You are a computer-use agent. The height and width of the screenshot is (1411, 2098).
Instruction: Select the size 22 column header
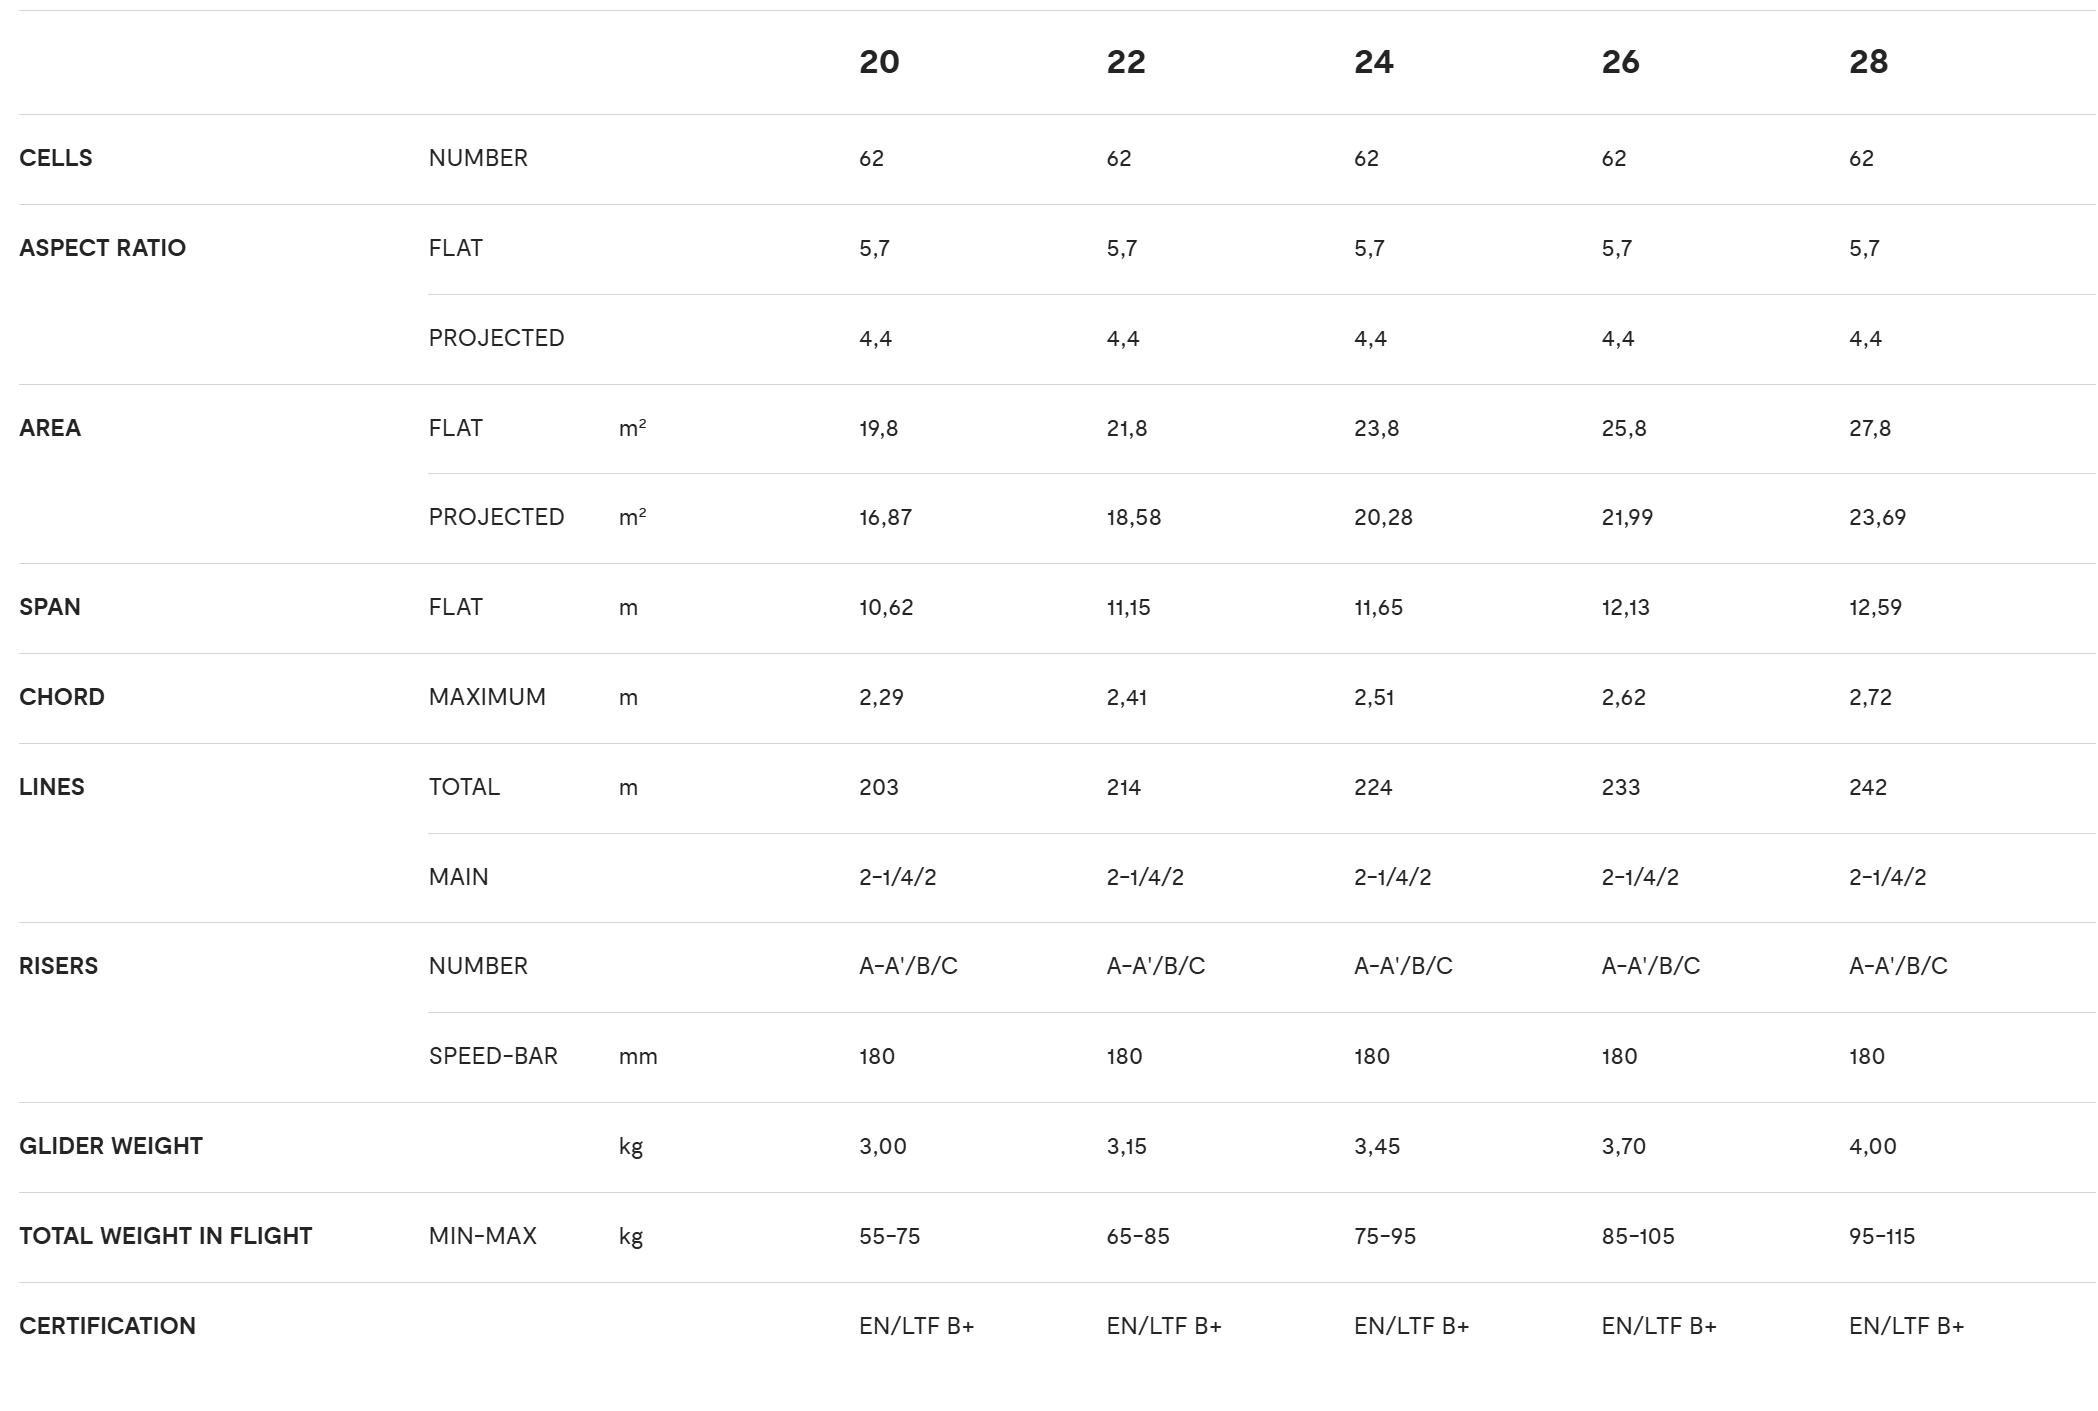1126,62
